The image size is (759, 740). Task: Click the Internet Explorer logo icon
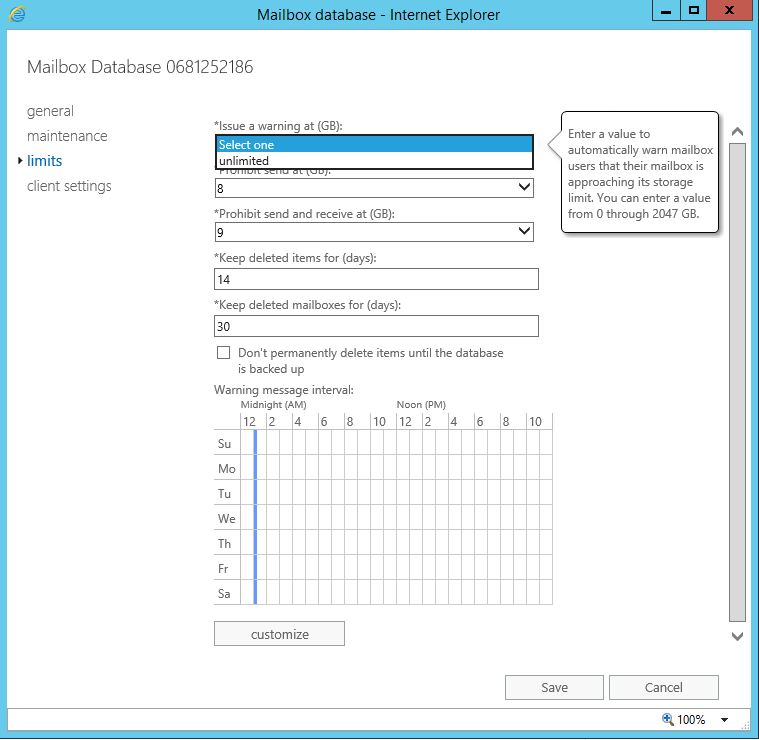point(16,14)
